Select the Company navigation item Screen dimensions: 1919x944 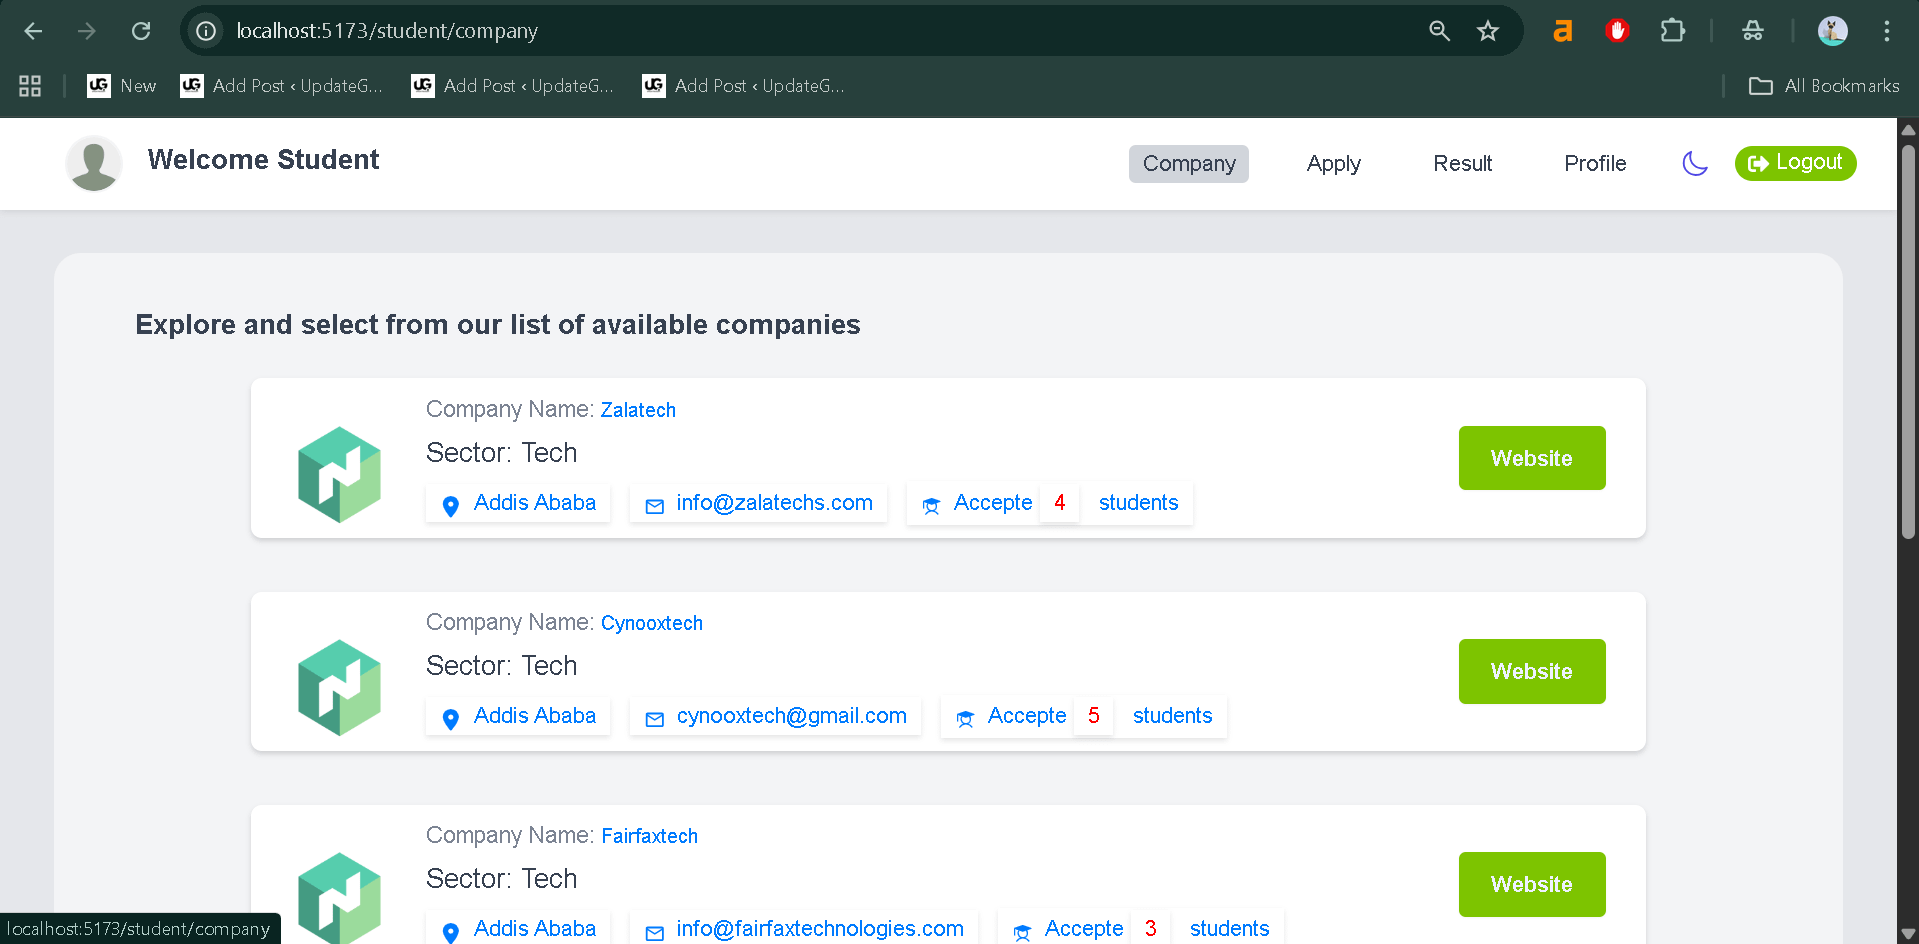pos(1188,163)
